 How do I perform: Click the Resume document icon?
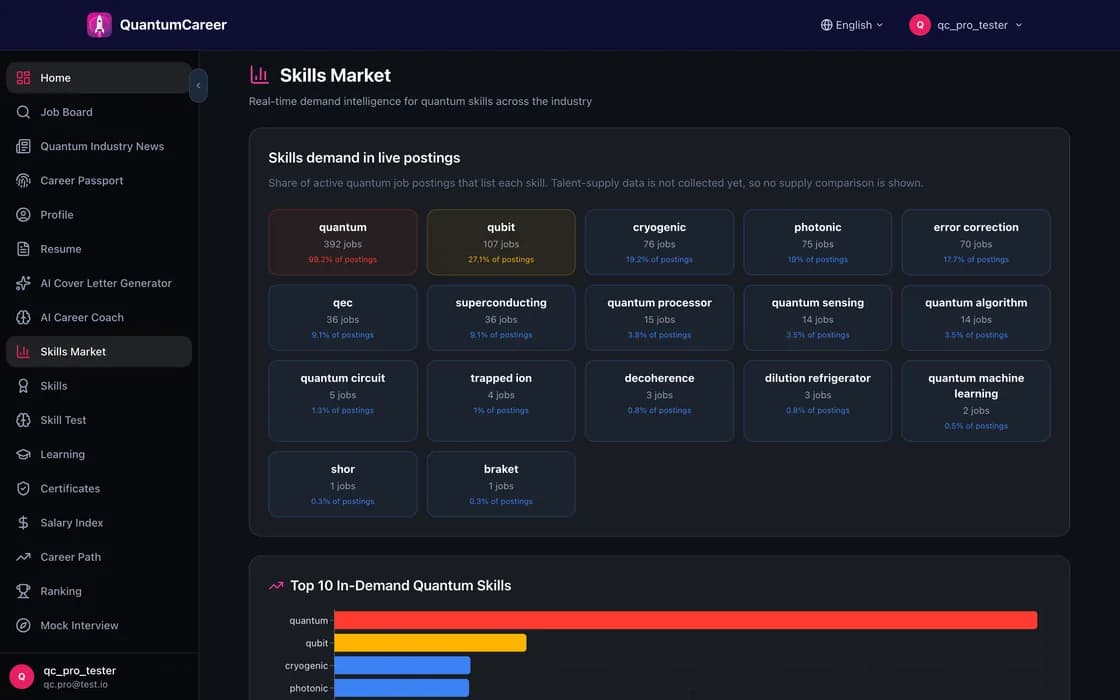click(x=24, y=249)
